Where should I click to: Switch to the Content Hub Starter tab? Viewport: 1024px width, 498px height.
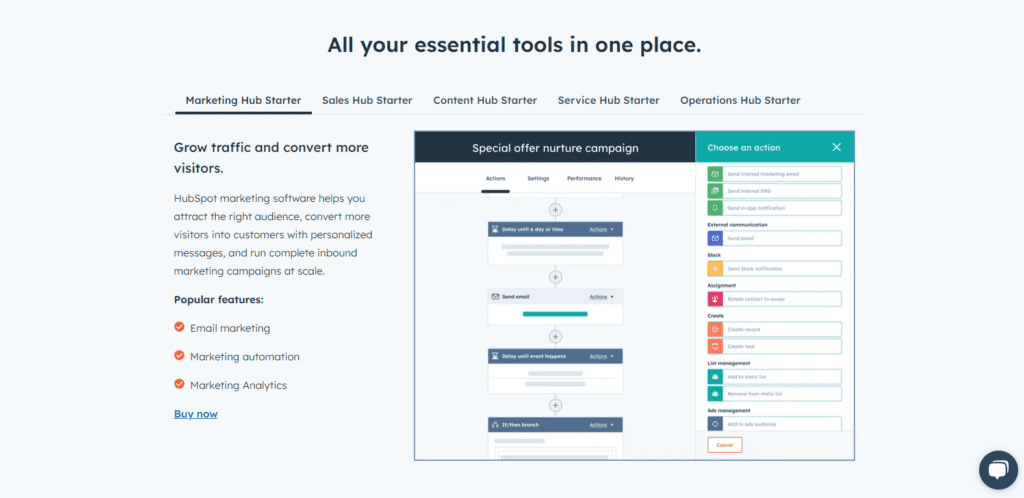tap(485, 101)
